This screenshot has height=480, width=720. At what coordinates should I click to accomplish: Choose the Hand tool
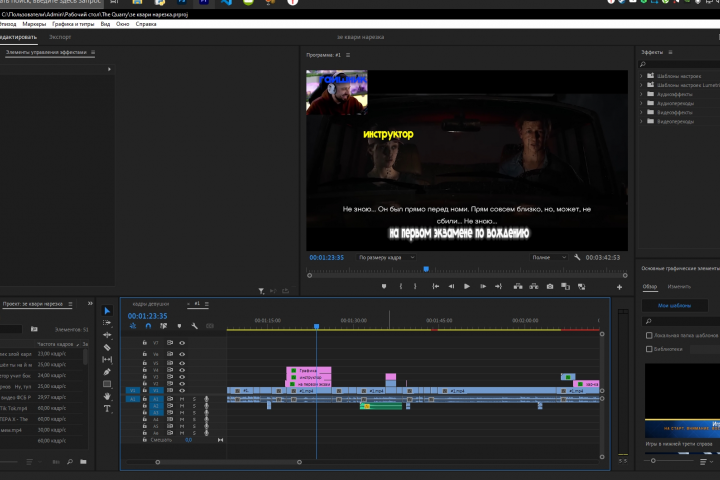(107, 396)
